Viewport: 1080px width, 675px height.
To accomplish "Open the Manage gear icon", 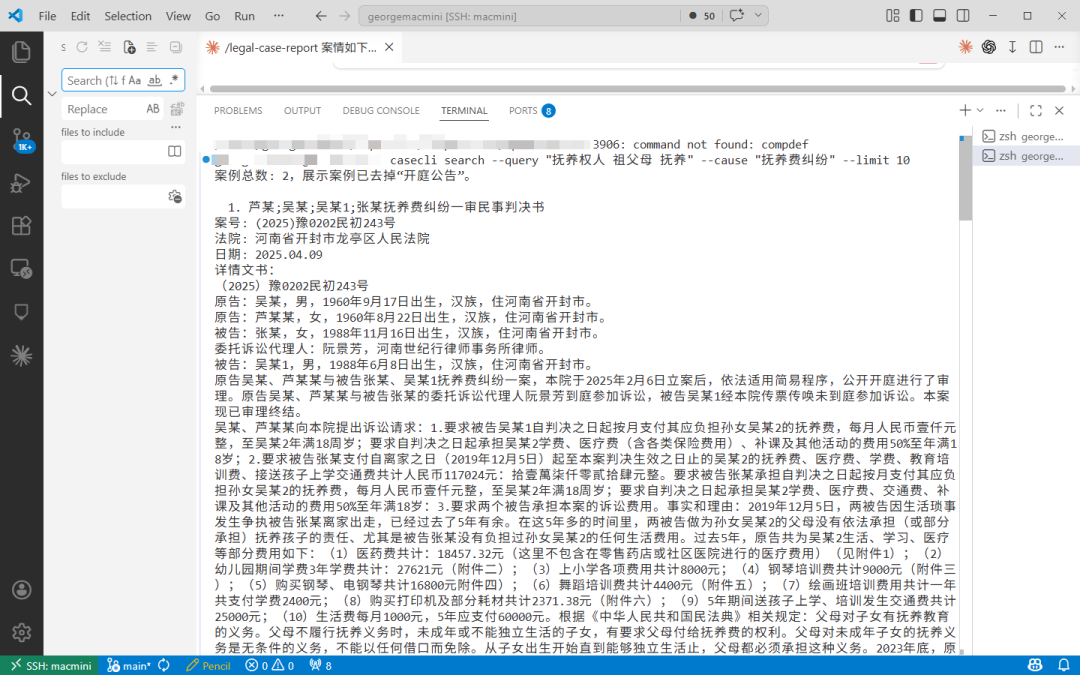I will [x=21, y=632].
